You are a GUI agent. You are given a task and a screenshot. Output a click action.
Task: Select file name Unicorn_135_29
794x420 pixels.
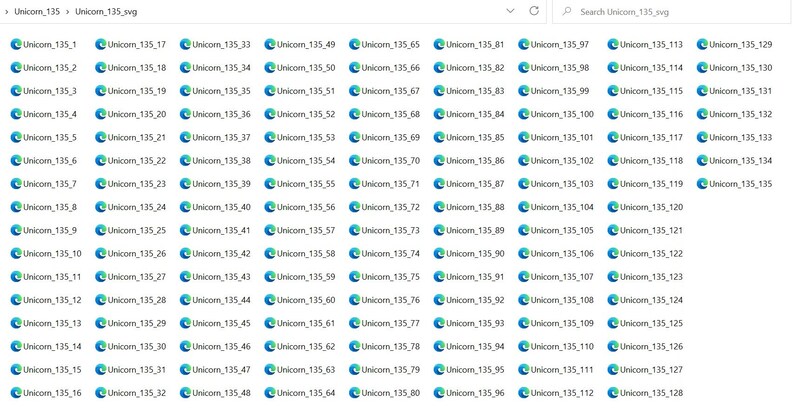[x=137, y=323]
